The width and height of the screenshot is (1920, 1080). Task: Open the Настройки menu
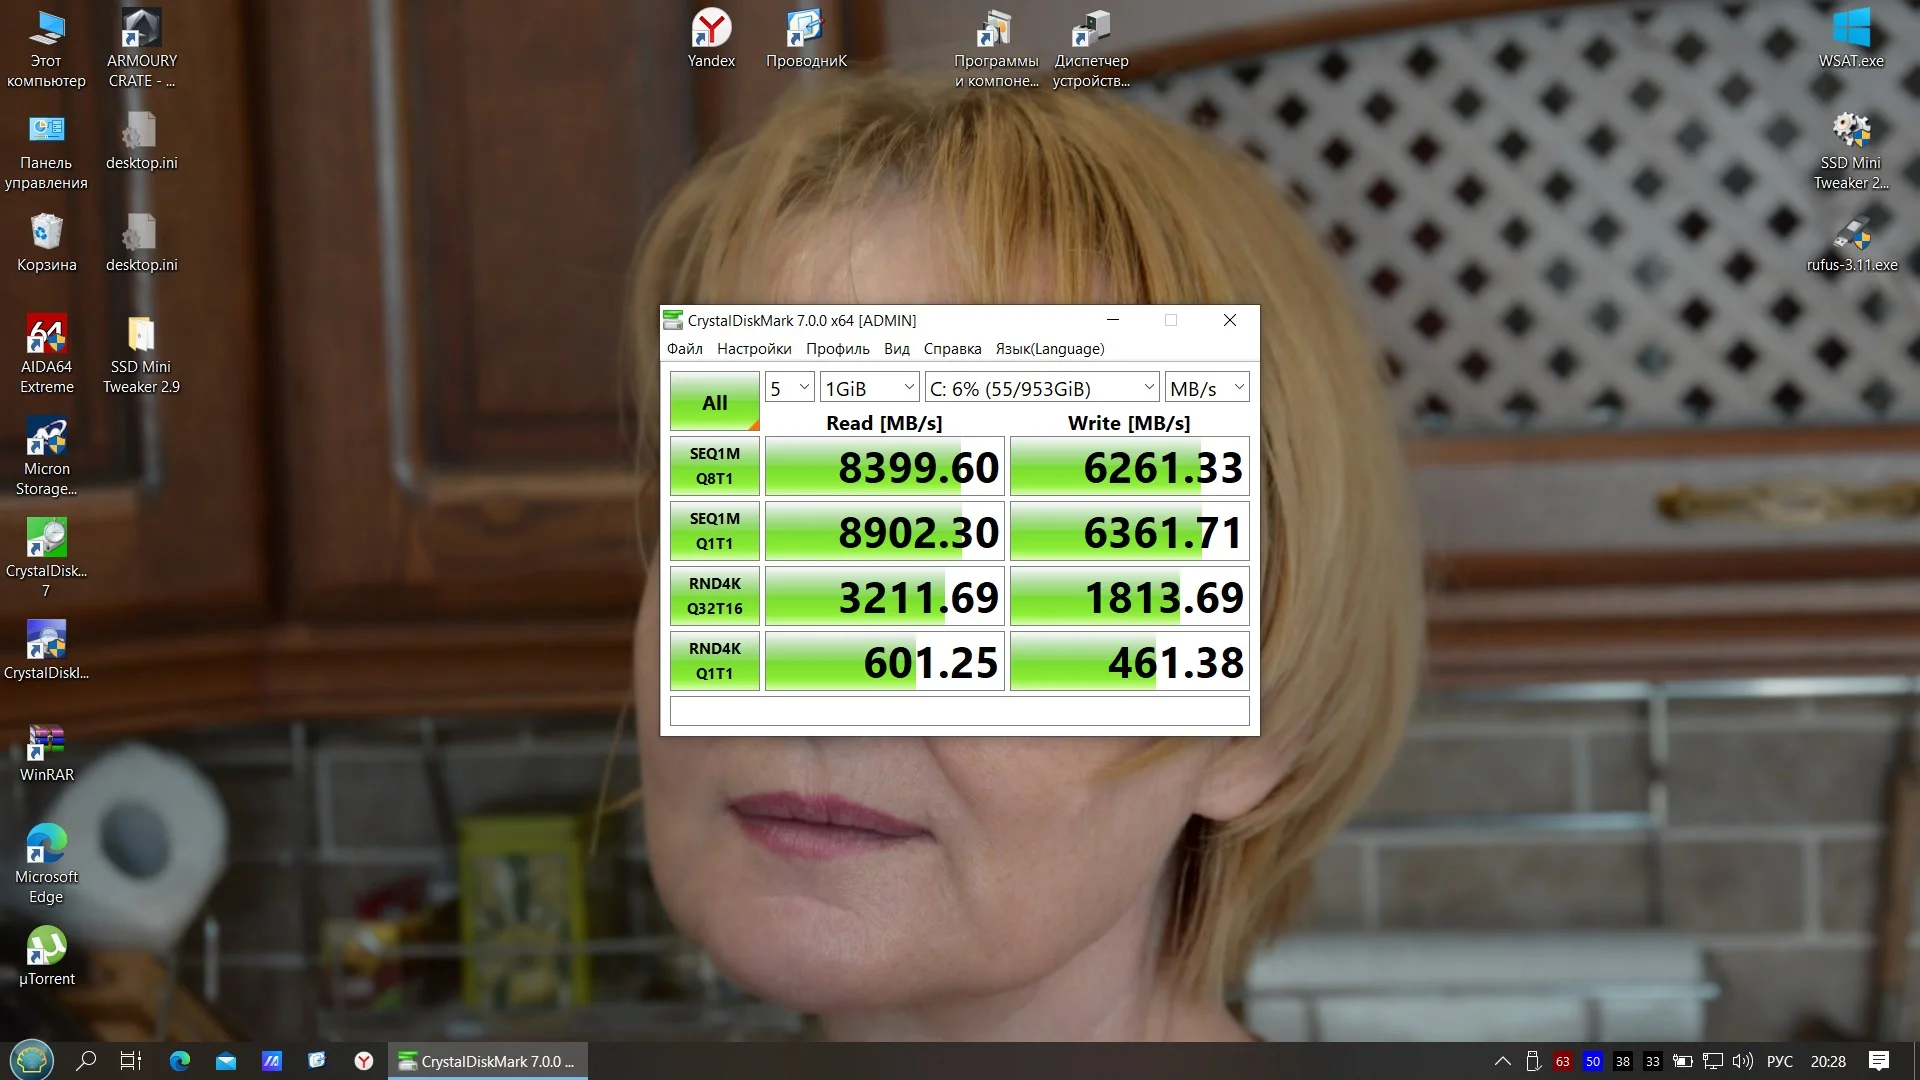tap(754, 349)
